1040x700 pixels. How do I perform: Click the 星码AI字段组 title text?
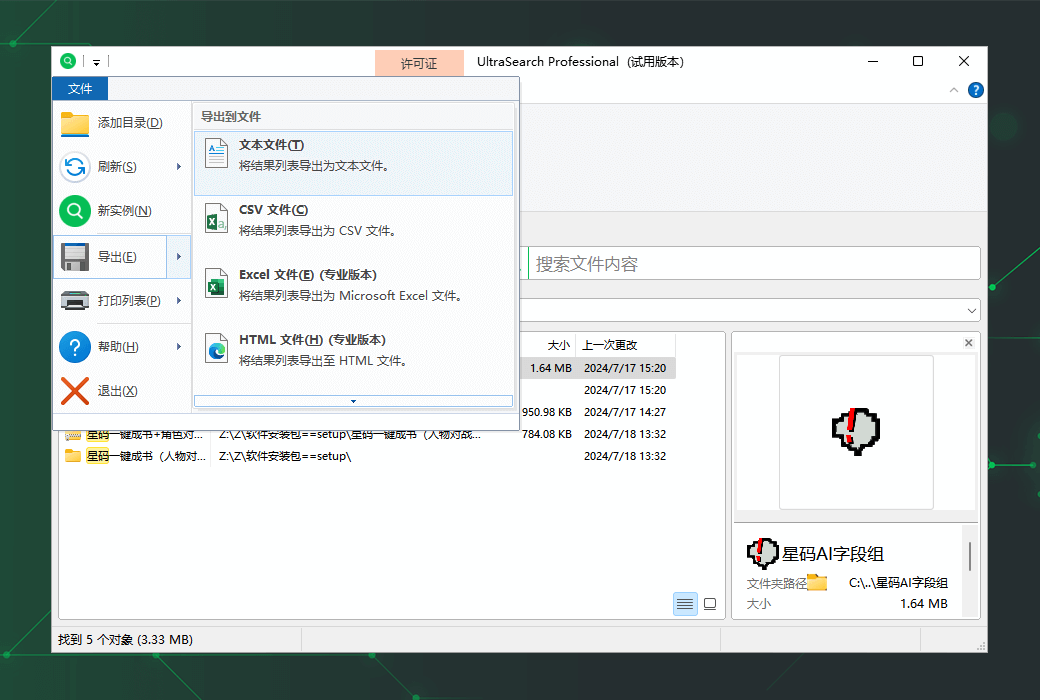833,554
